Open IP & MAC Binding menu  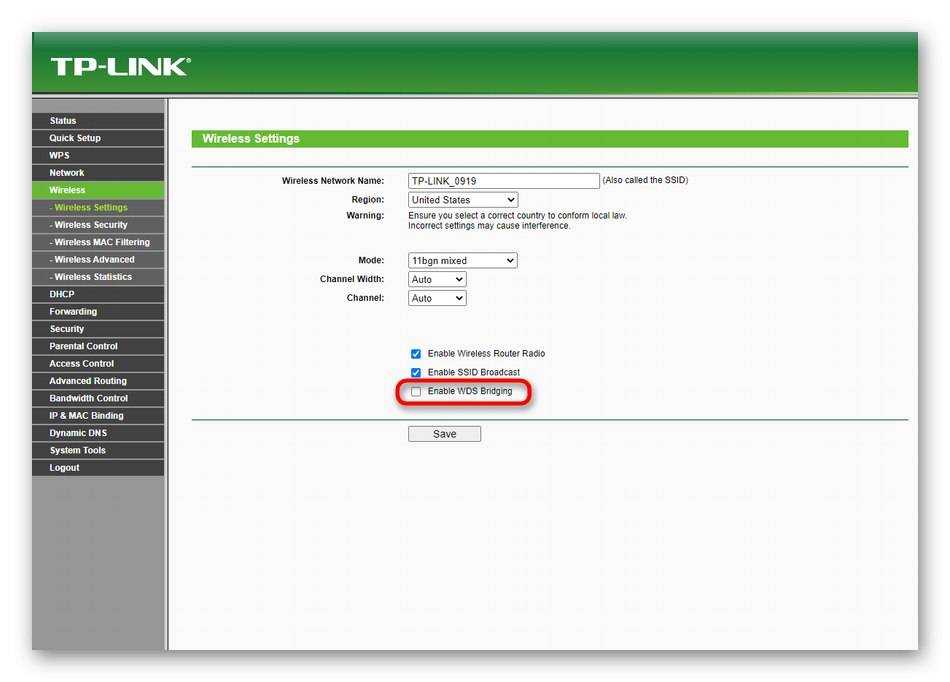pyautogui.click(x=98, y=415)
